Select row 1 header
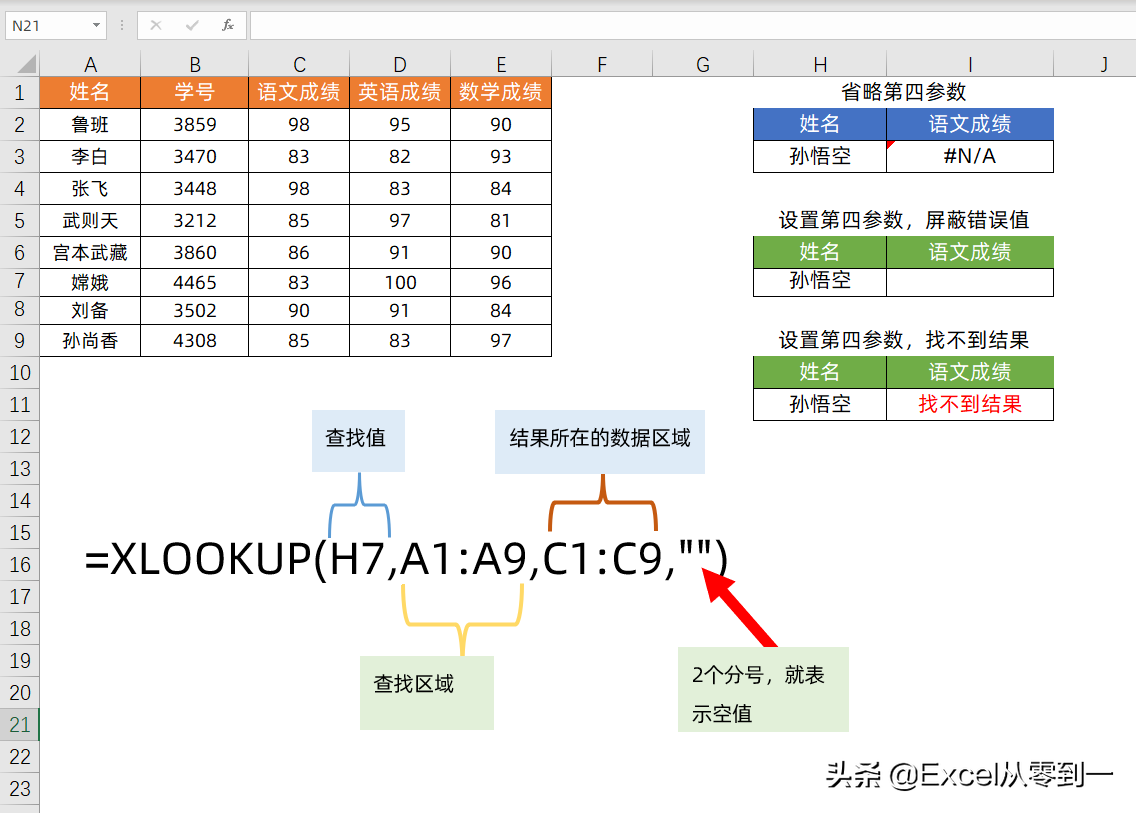The image size is (1136, 813). pos(20,92)
